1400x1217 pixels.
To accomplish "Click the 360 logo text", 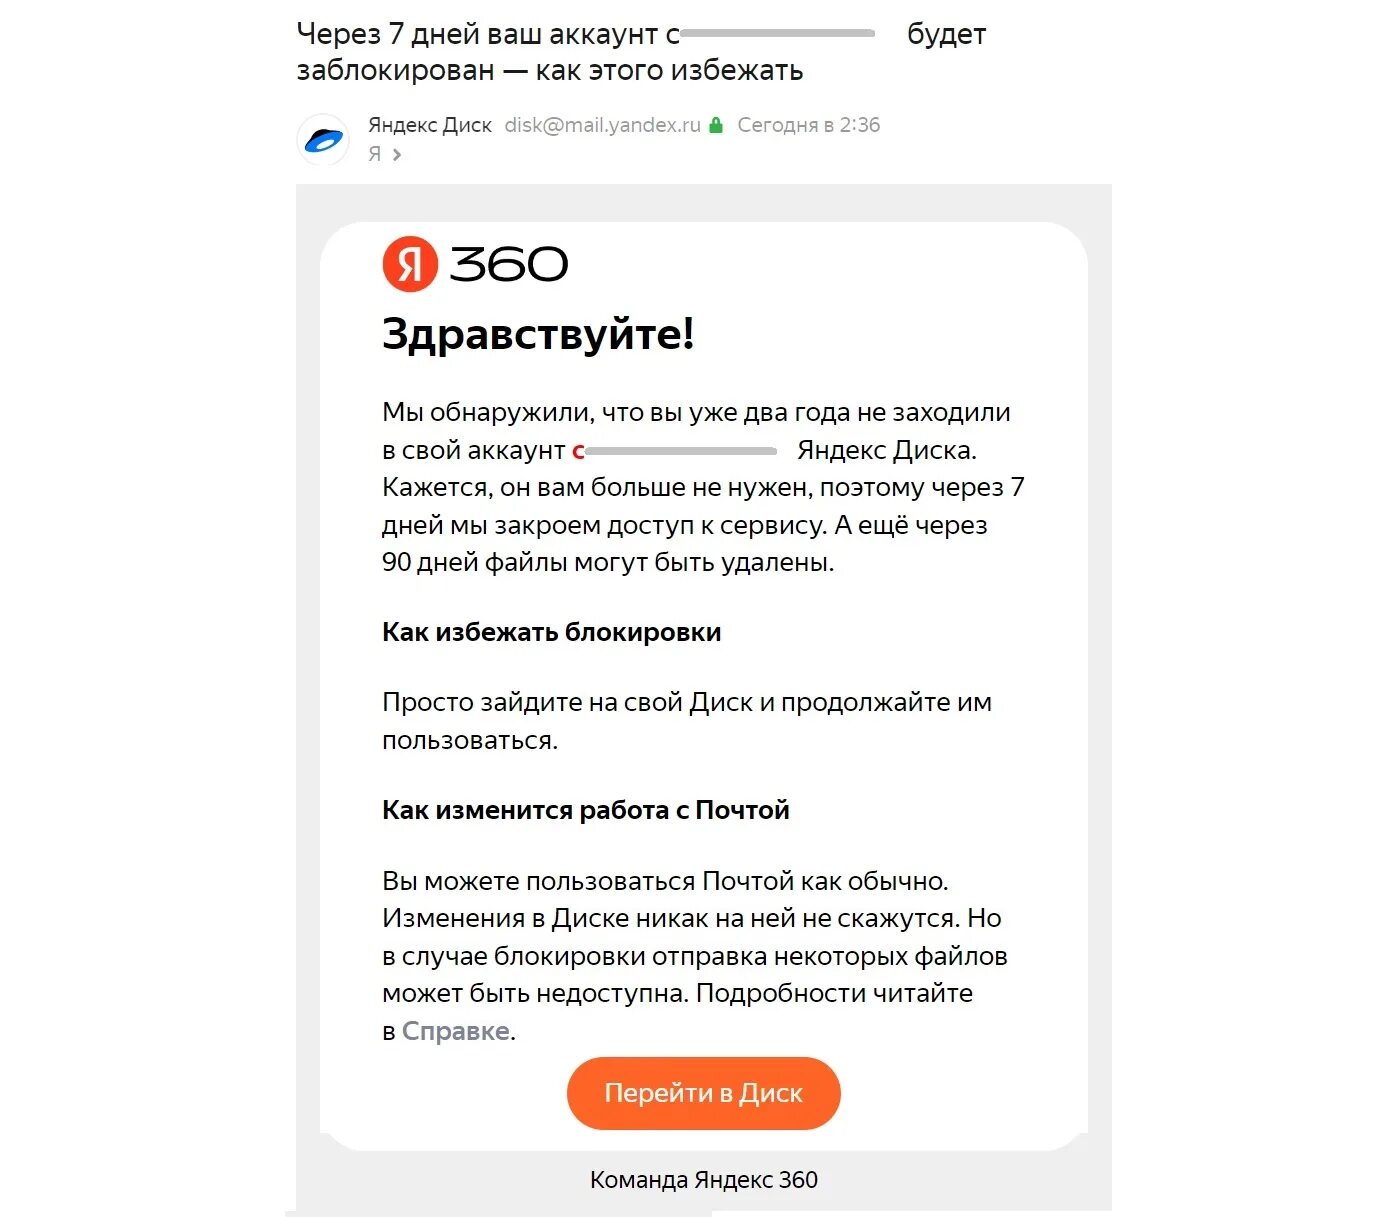I will (508, 265).
